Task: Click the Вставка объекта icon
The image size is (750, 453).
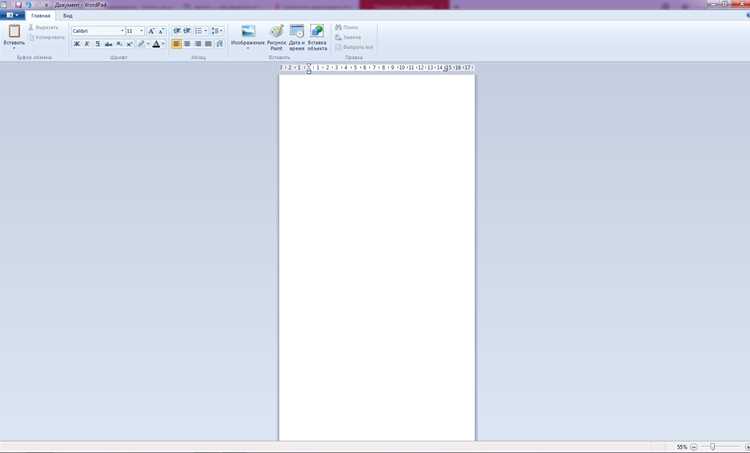Action: (317, 31)
